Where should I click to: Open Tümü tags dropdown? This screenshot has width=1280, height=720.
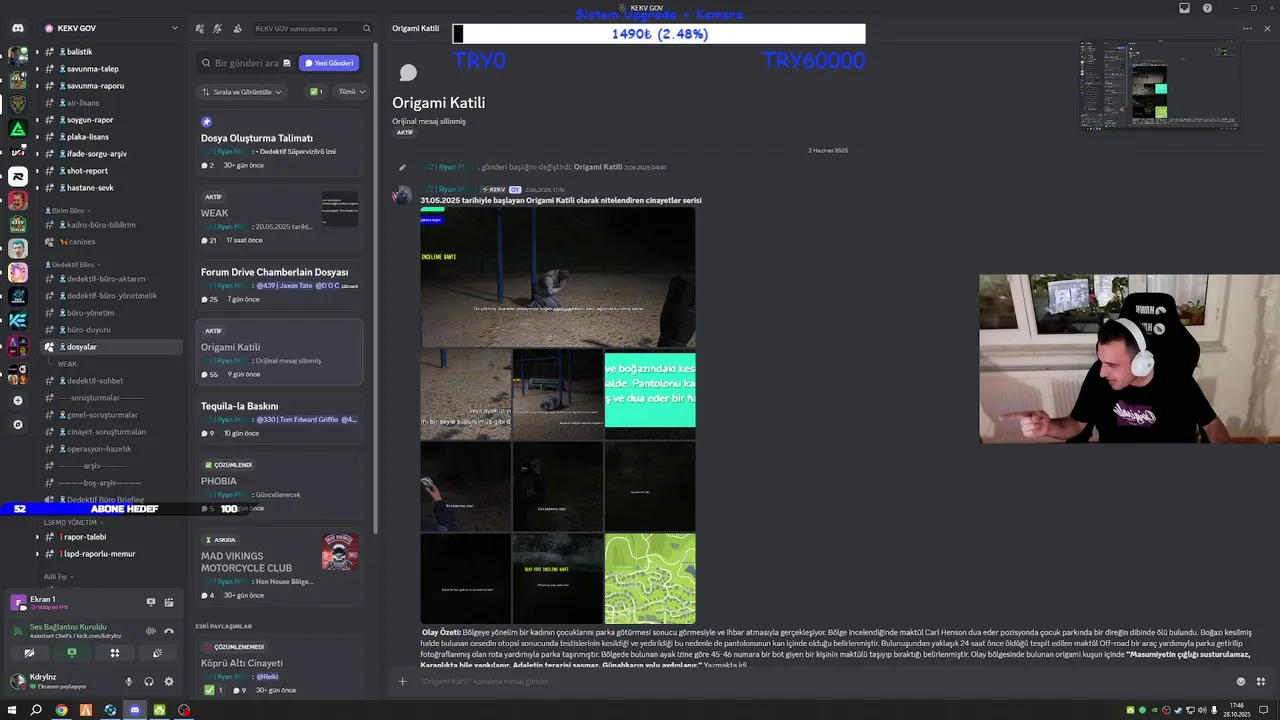(351, 91)
